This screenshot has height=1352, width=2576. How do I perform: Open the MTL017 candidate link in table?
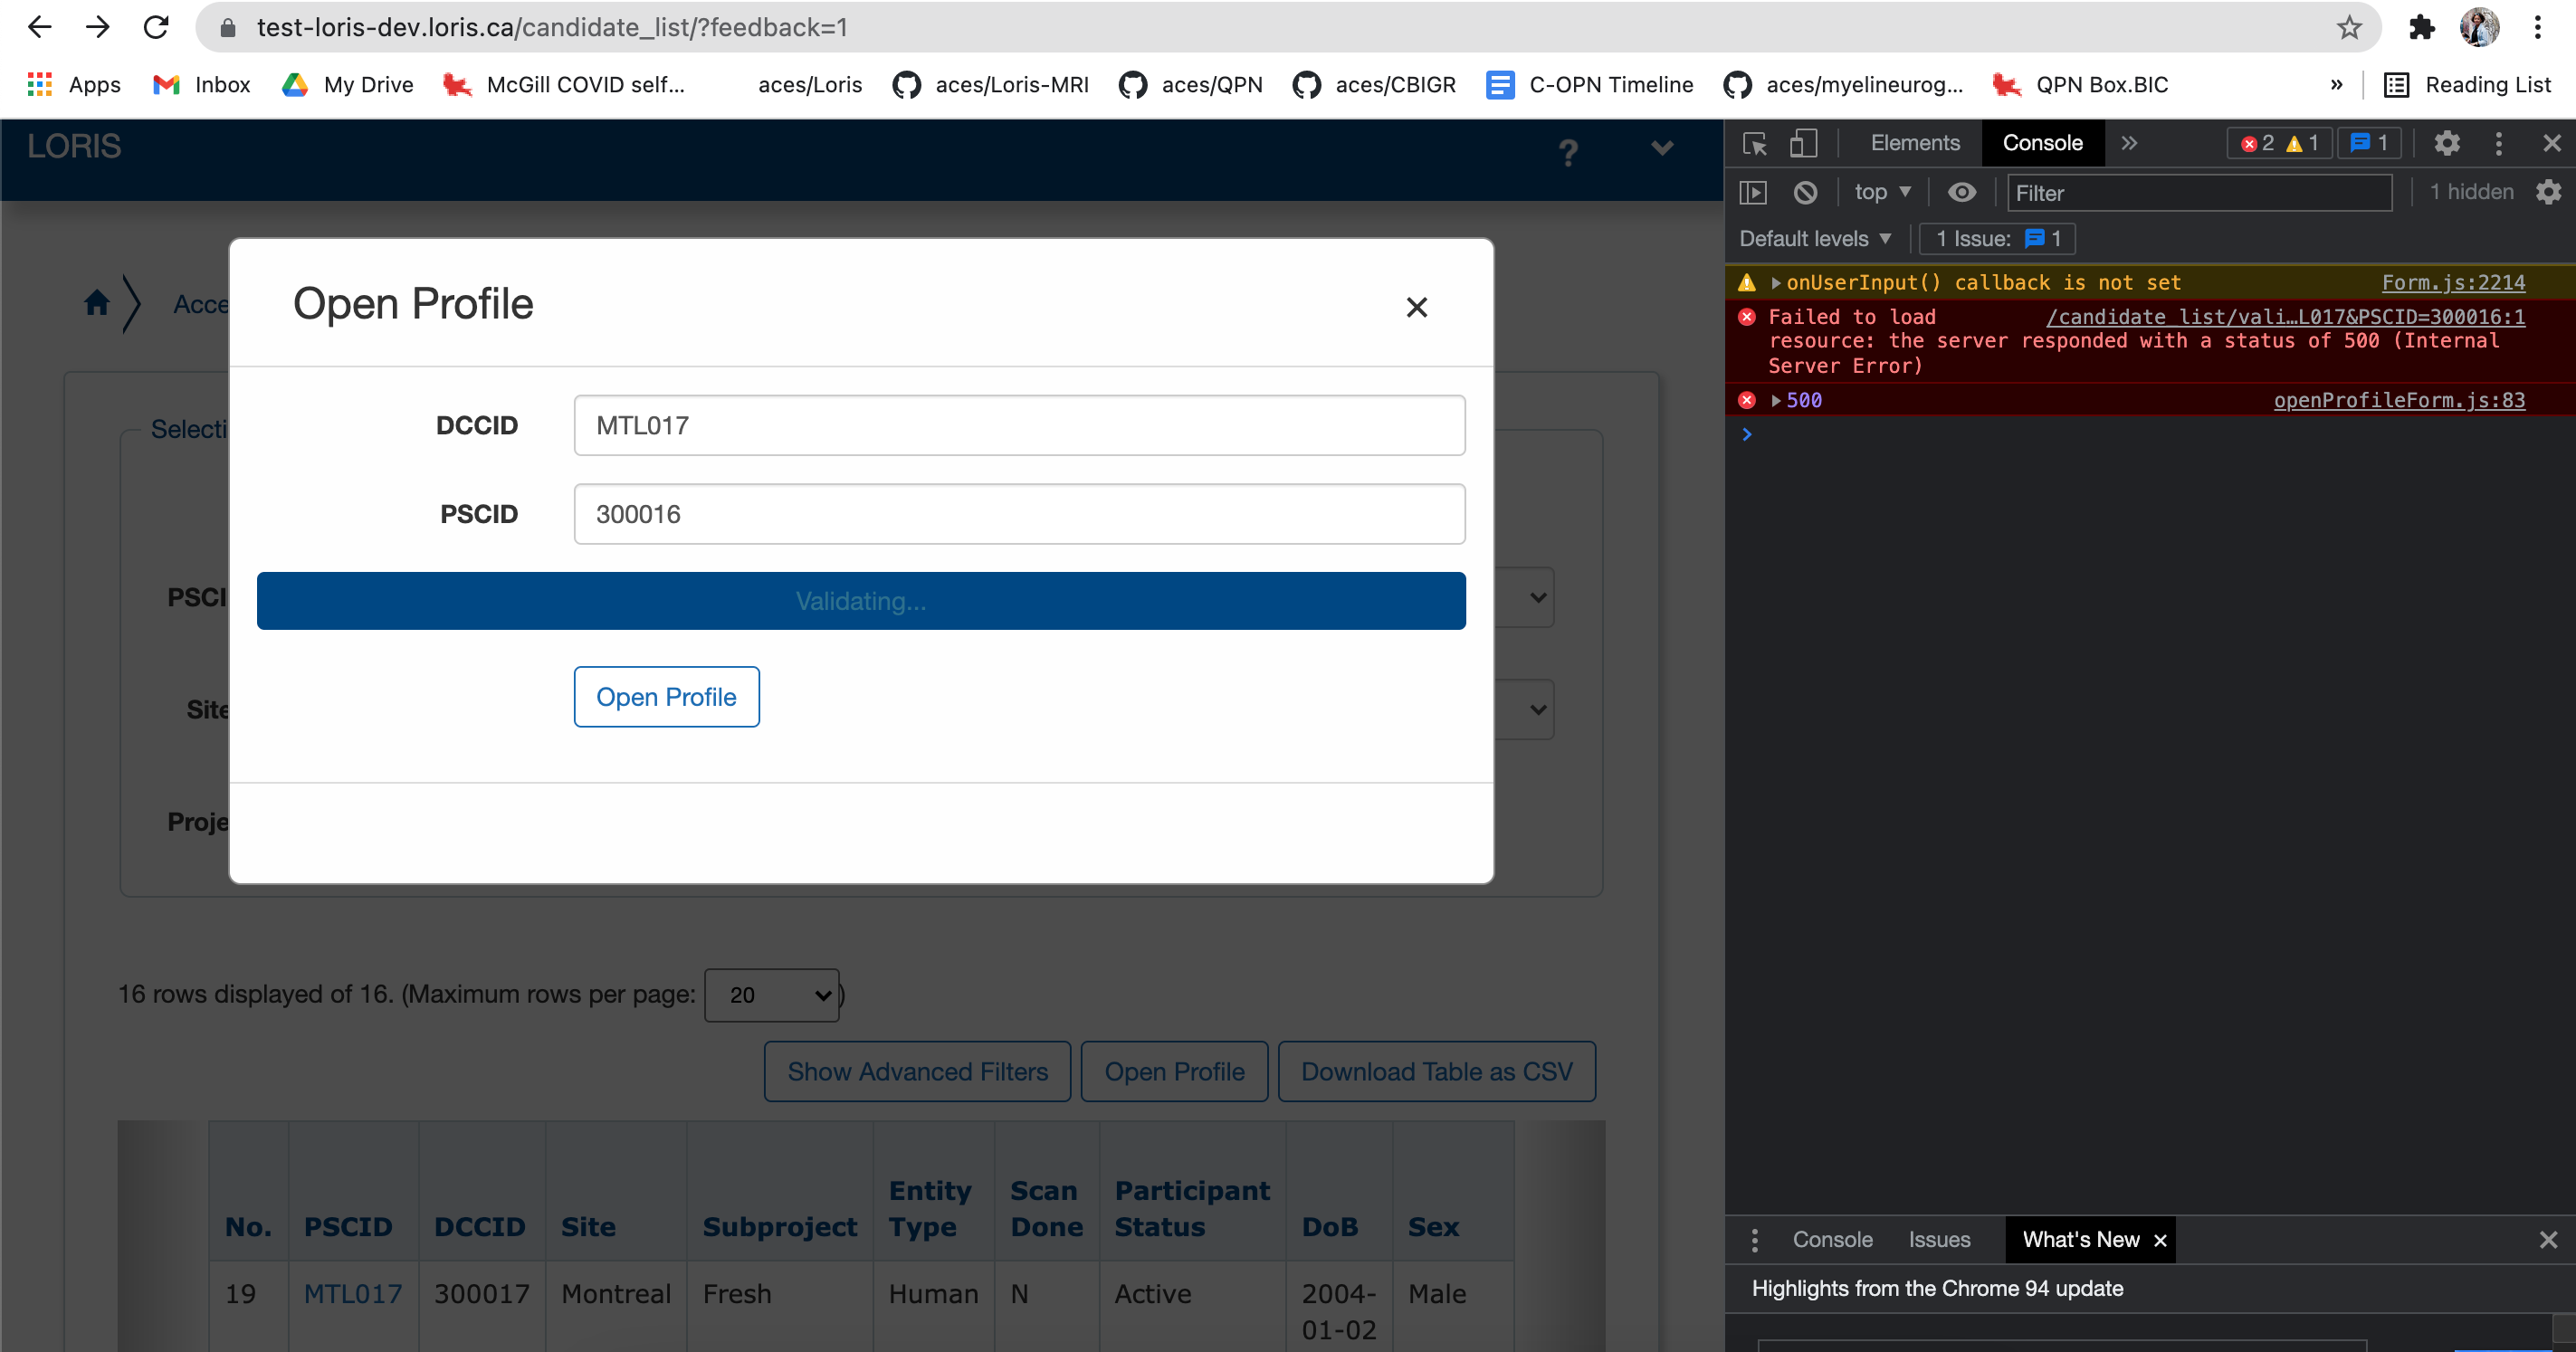coord(352,1292)
